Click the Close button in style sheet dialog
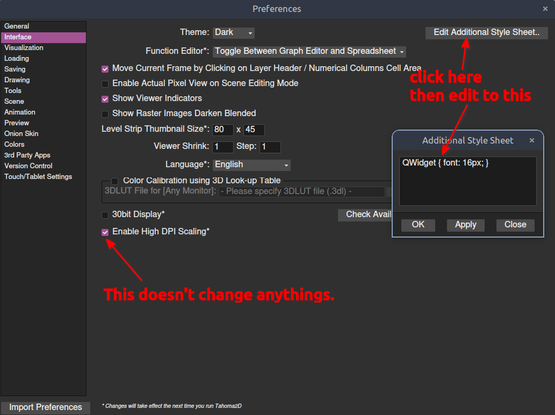Viewport: 555px width, 415px height. [515, 225]
